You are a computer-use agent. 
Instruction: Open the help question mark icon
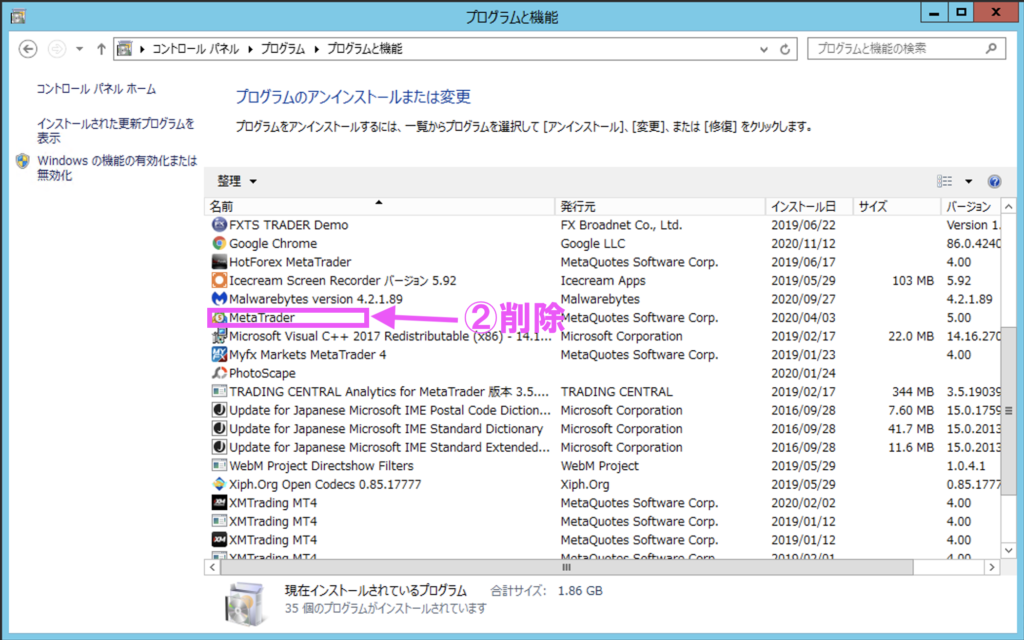pyautogui.click(x=995, y=182)
